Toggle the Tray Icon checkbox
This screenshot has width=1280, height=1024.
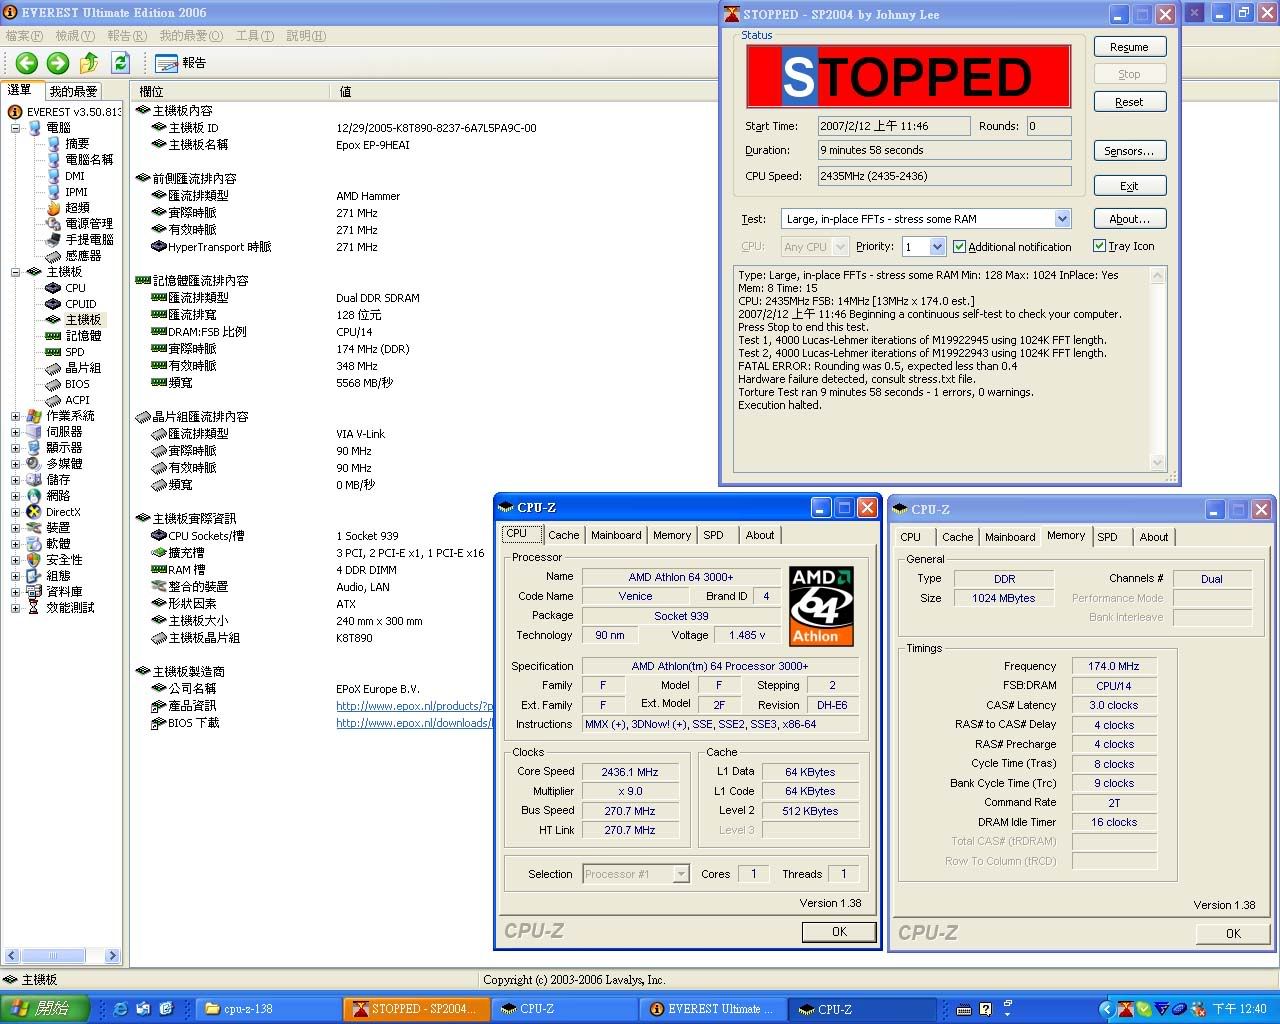(1099, 246)
